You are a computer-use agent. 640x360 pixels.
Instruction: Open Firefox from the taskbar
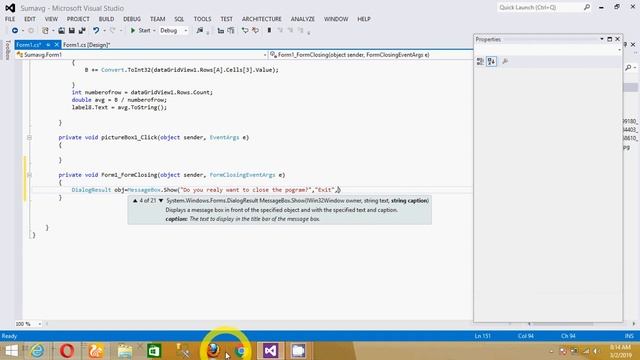pos(213,351)
